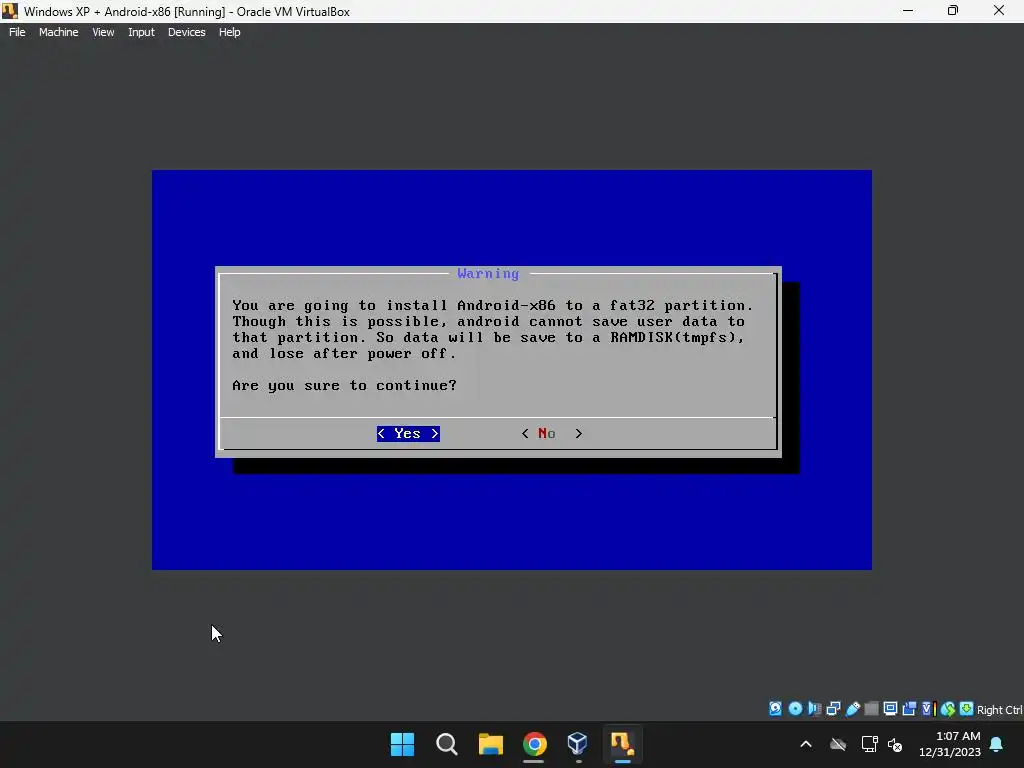Click the network adapter status icon
The image size is (1024, 768).
[833, 709]
